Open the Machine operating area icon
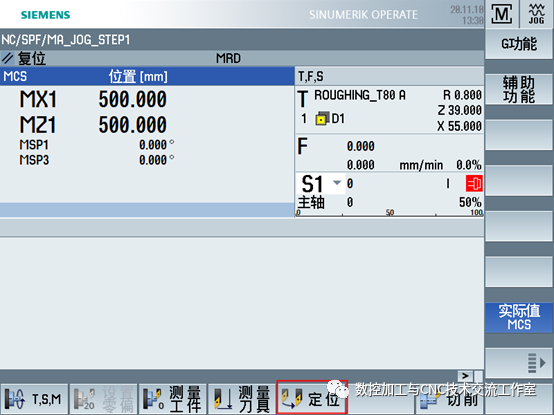554x415 pixels. pyautogui.click(x=502, y=14)
